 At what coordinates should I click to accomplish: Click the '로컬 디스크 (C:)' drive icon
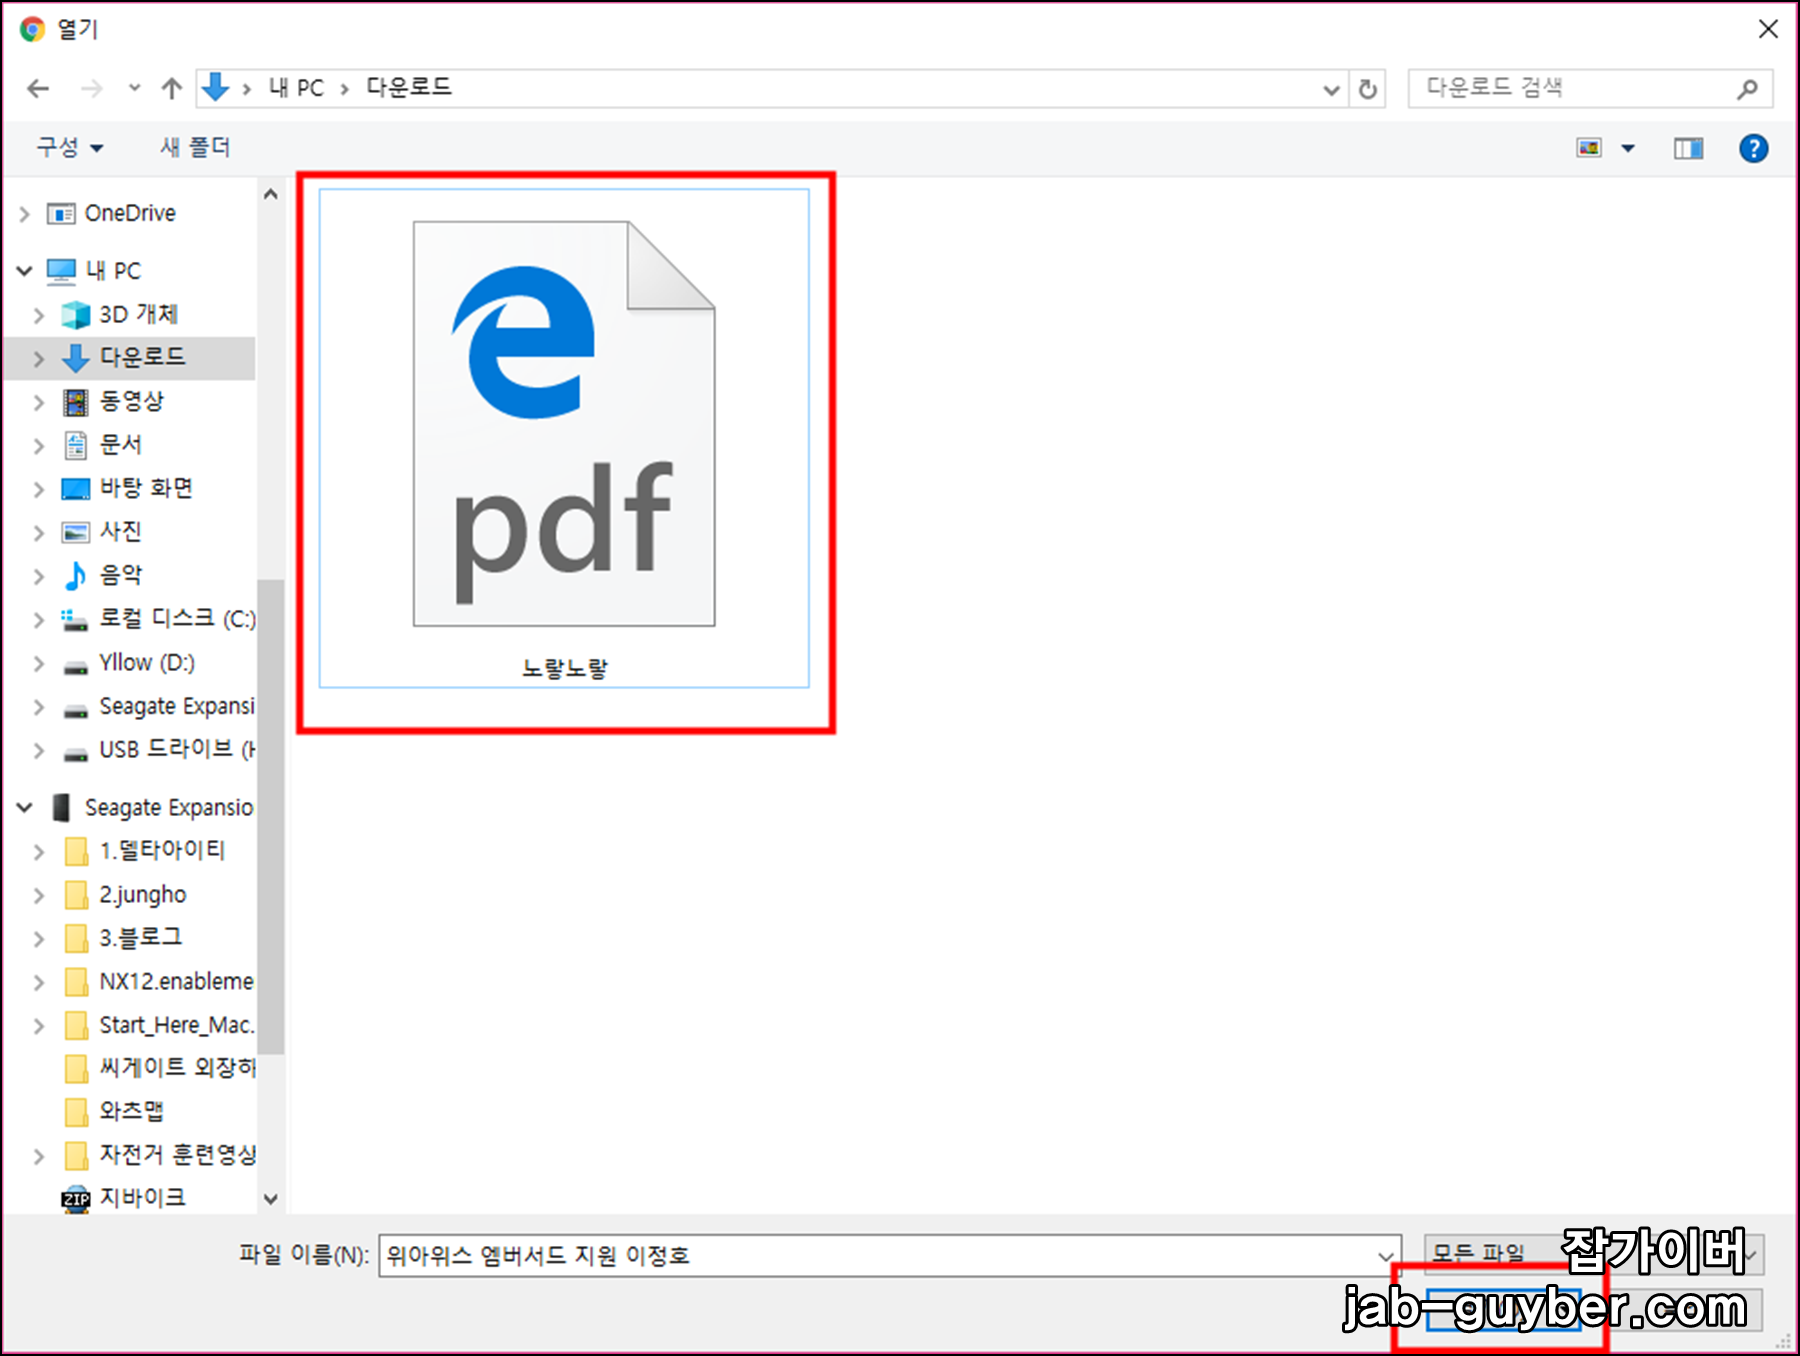75,620
